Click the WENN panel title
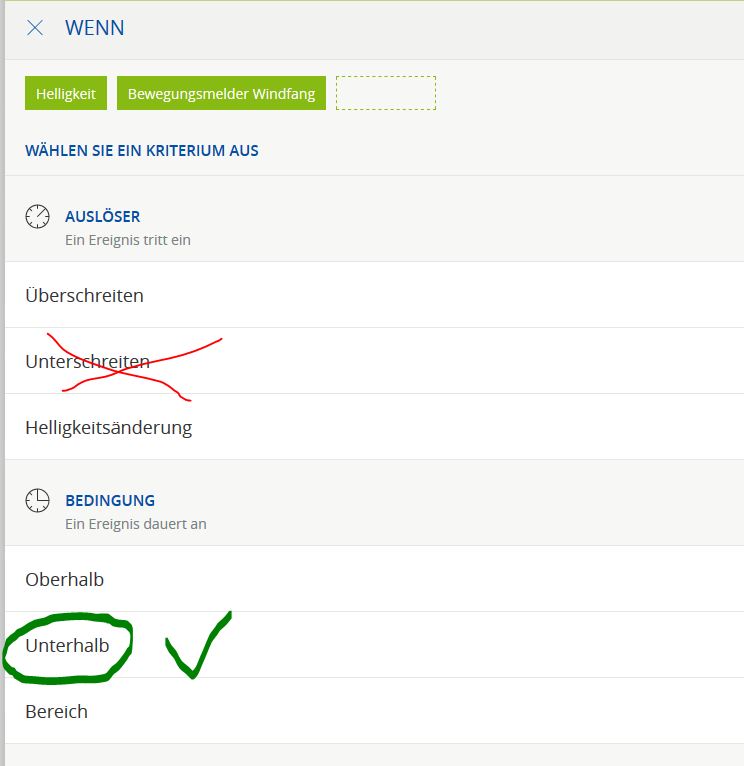The image size is (744, 766). click(95, 28)
